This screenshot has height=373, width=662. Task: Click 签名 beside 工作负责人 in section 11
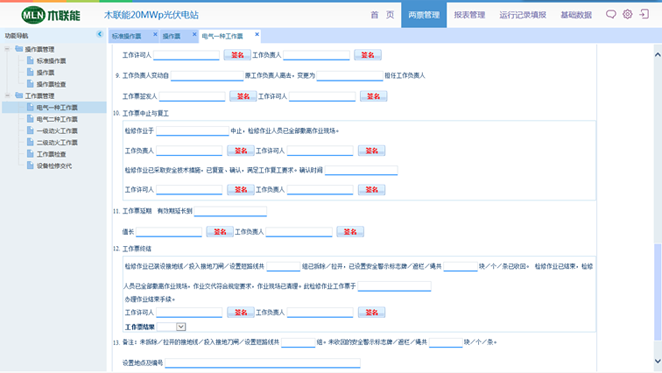[350, 231]
